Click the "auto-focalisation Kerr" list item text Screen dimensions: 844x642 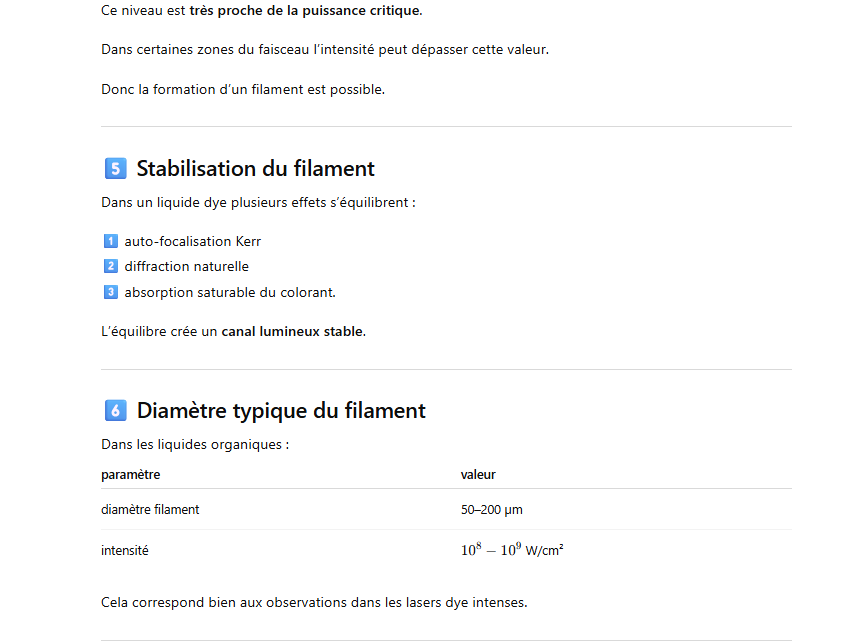(x=192, y=241)
